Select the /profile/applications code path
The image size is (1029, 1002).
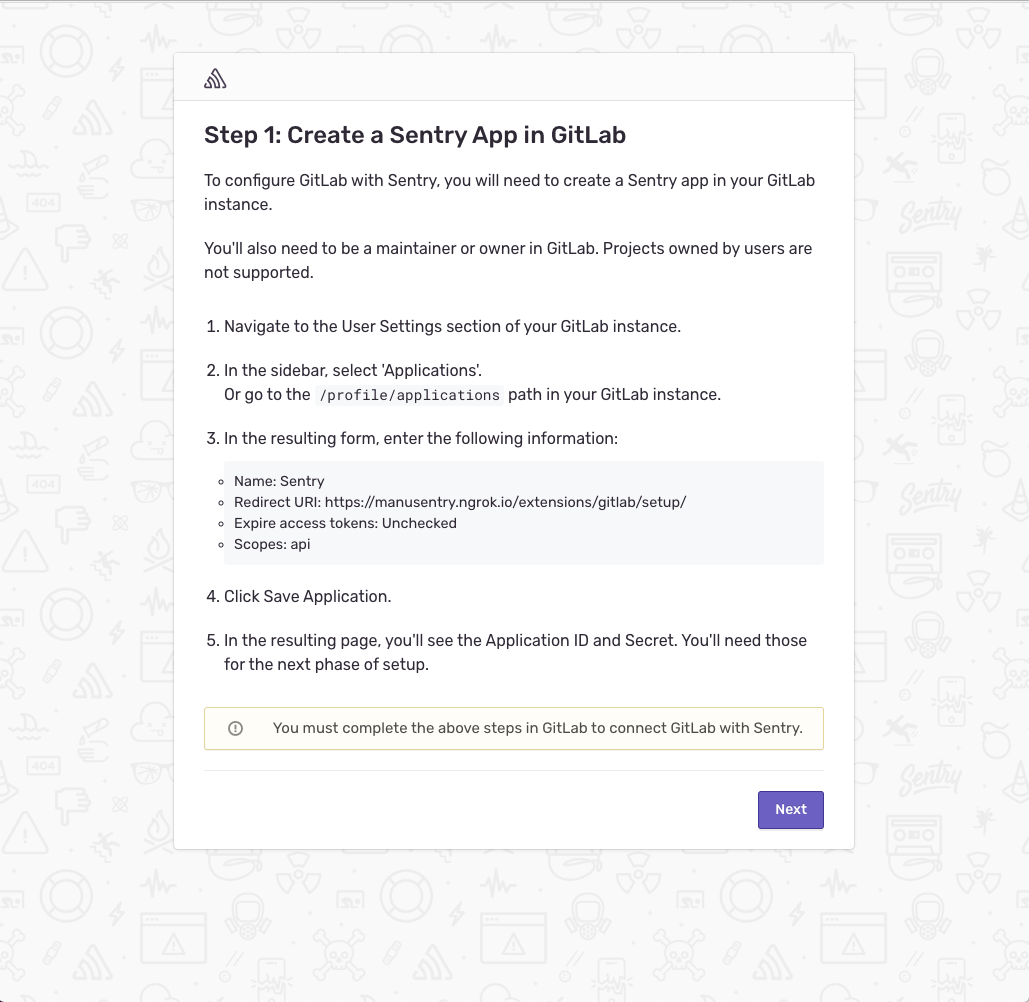click(x=408, y=395)
